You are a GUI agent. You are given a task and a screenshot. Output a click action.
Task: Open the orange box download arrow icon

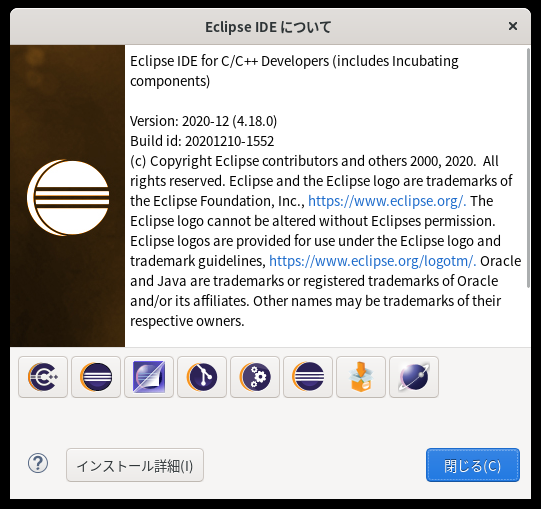tap(361, 377)
